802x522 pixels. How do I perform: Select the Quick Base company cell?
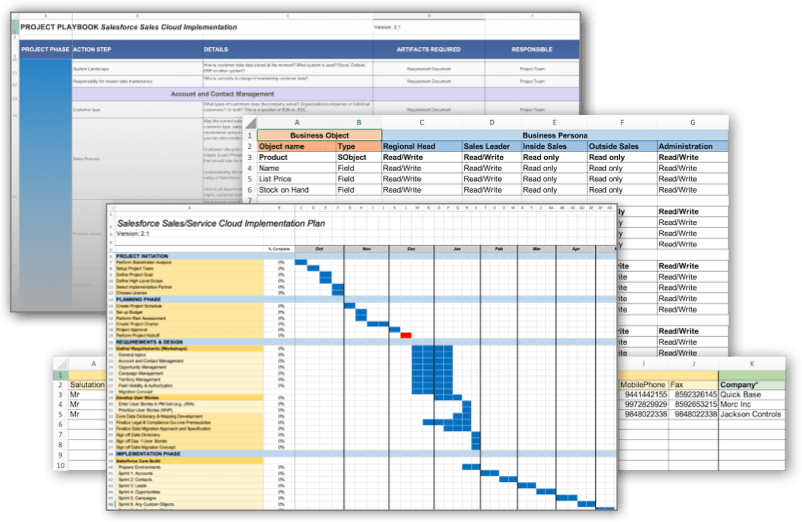752,395
